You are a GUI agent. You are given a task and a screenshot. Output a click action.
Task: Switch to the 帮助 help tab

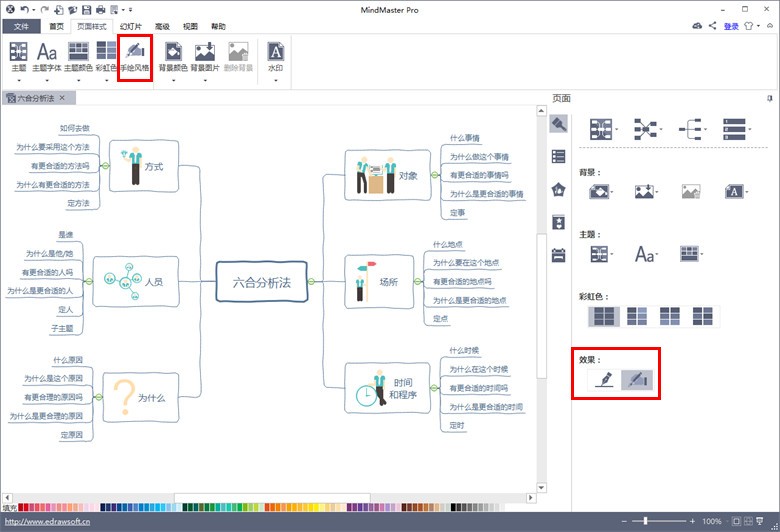click(x=218, y=26)
